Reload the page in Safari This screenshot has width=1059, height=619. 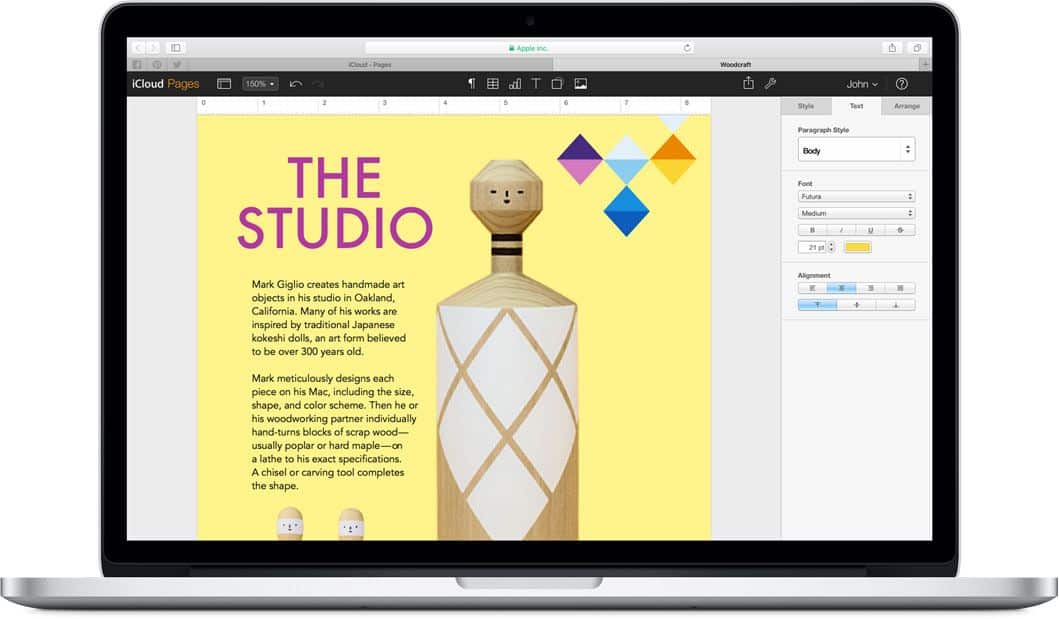tap(687, 48)
